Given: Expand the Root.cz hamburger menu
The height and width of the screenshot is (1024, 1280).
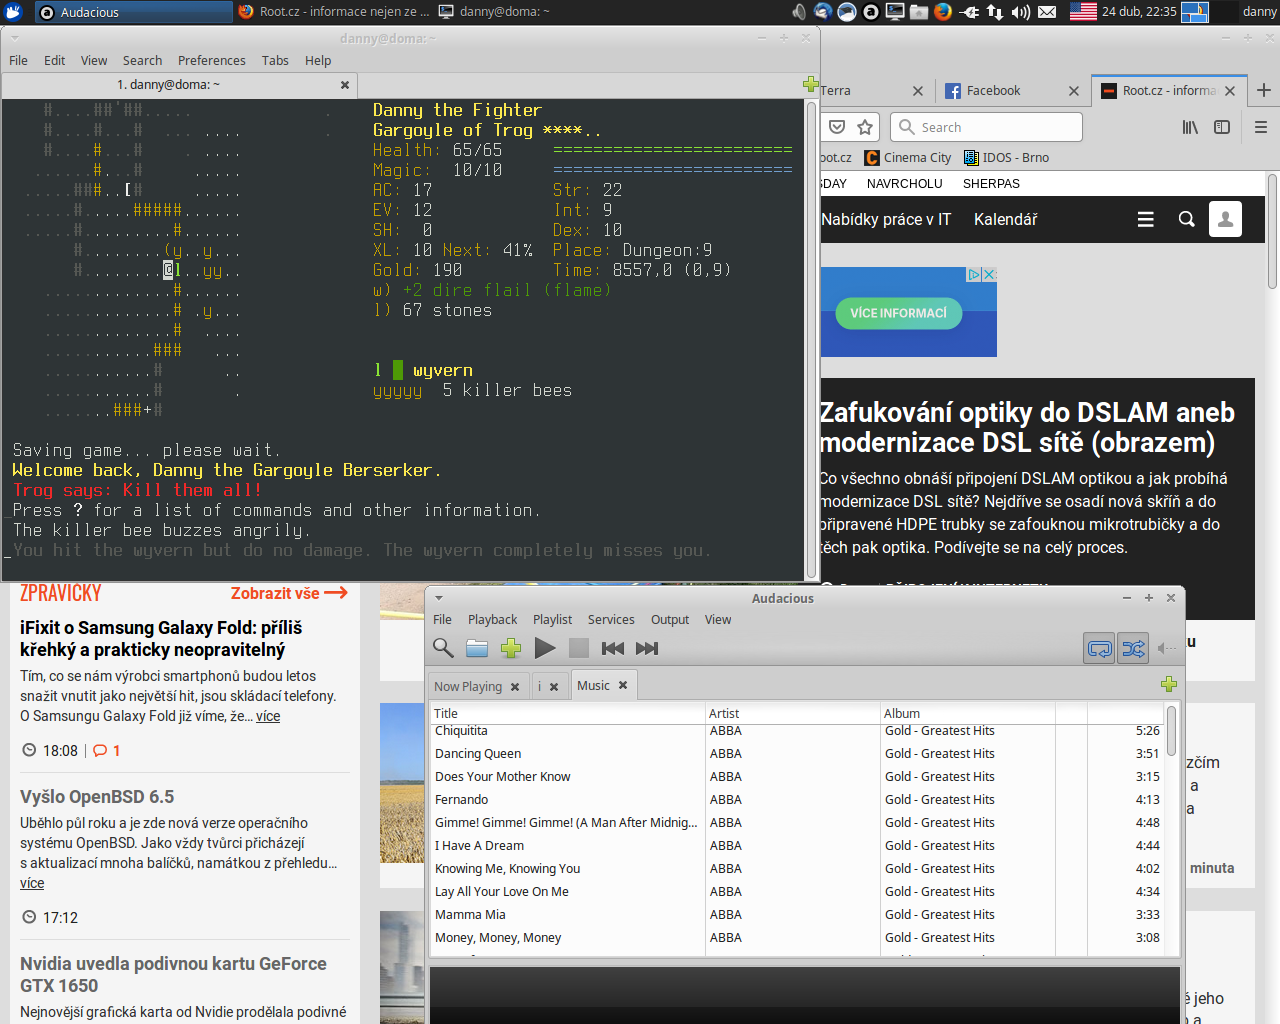Looking at the screenshot, I should [1145, 219].
